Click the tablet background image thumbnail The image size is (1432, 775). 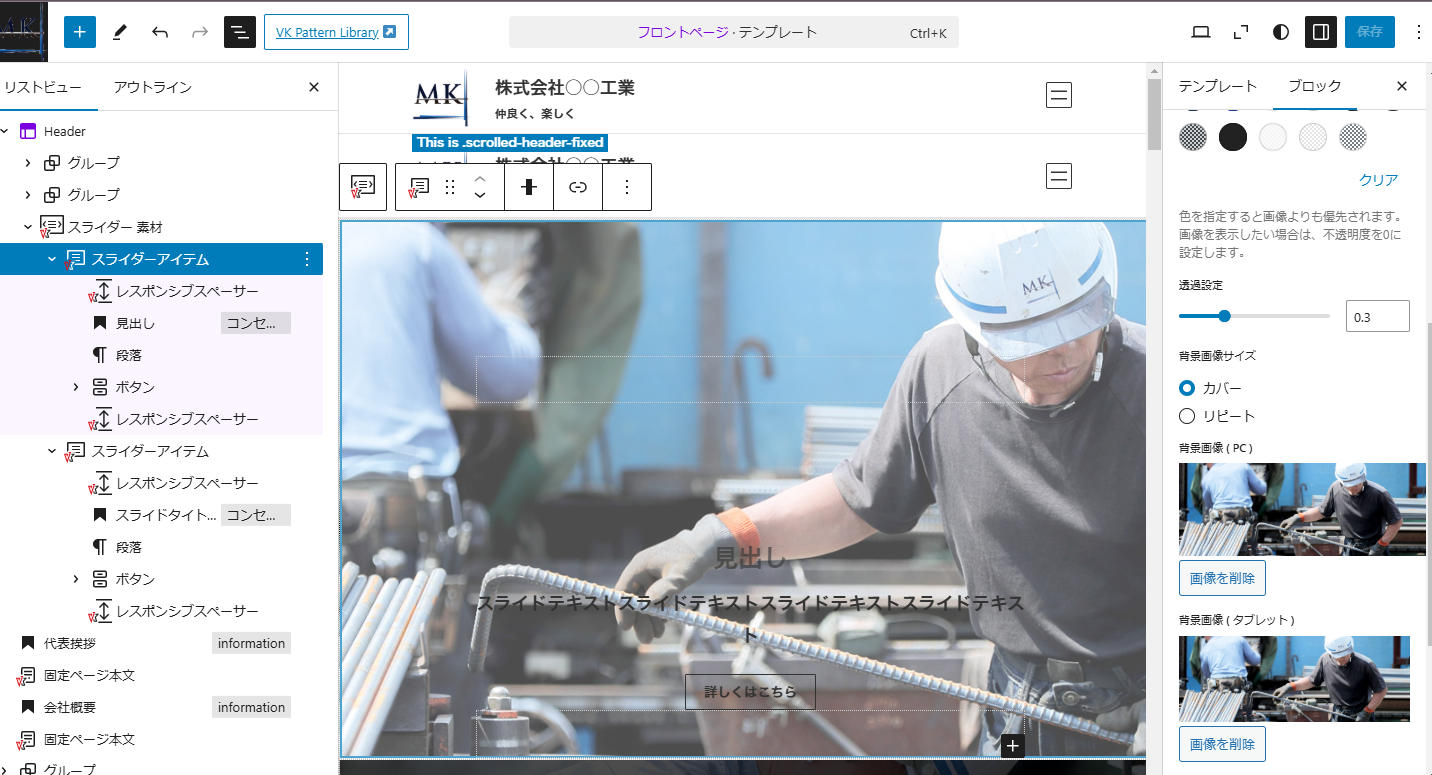(x=1294, y=679)
